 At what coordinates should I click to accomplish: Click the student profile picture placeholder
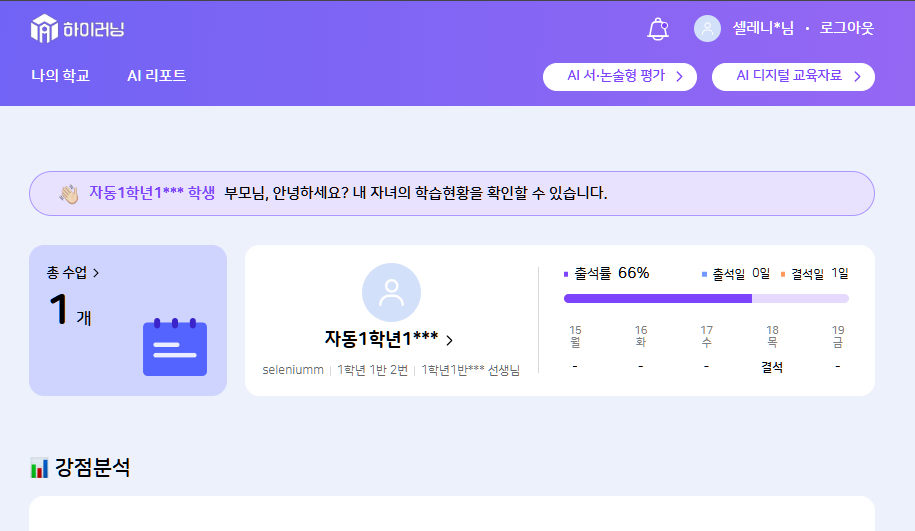tap(391, 292)
